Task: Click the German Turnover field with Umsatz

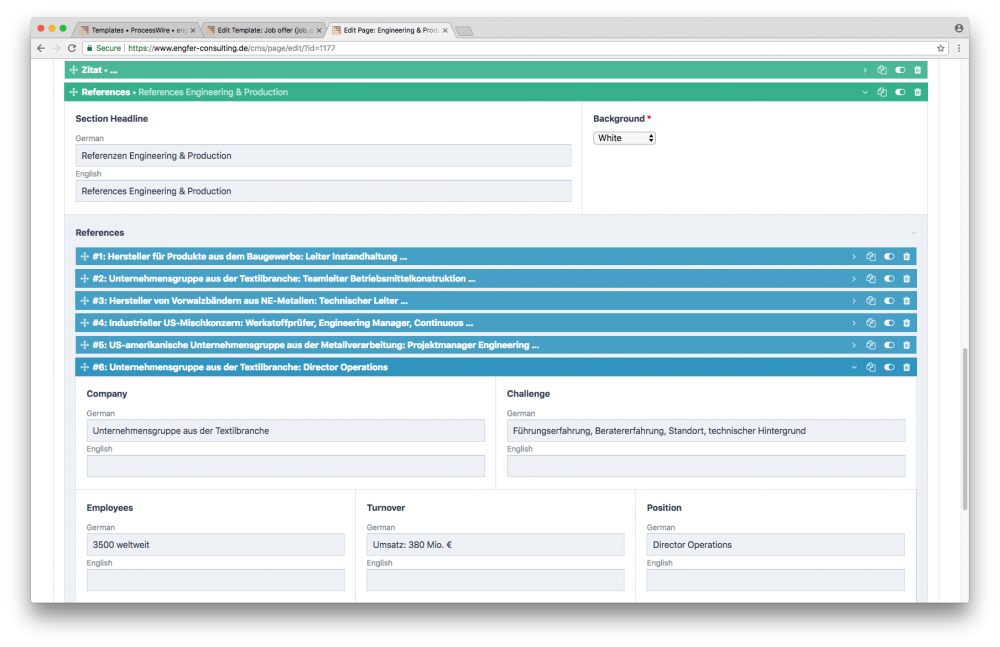Action: point(495,545)
